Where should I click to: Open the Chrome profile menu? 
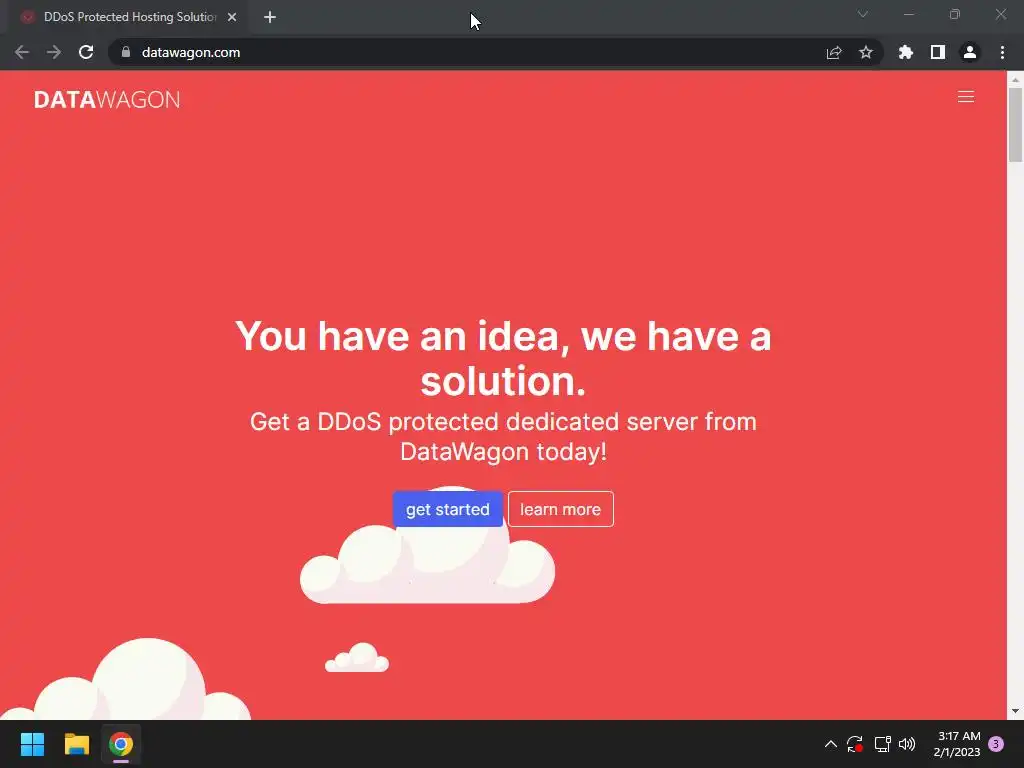coord(970,52)
